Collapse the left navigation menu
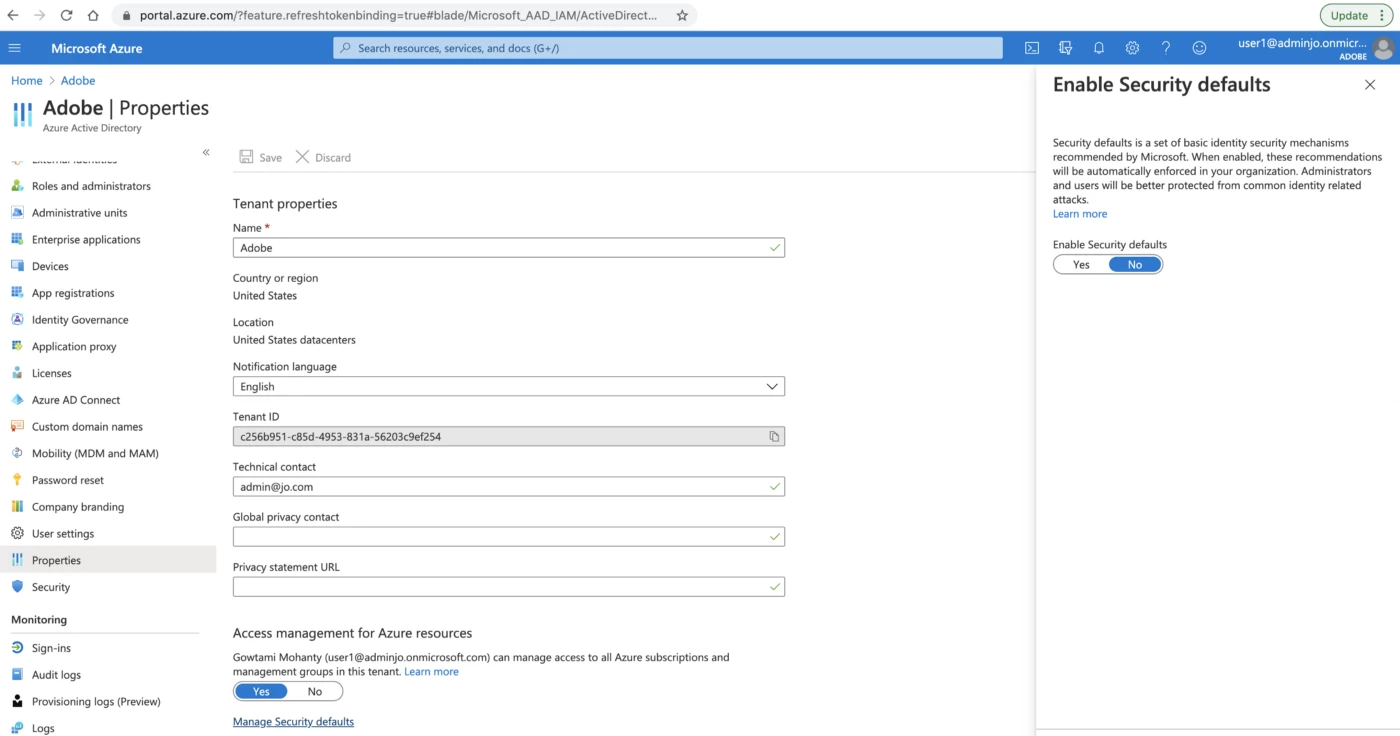The width and height of the screenshot is (1400, 736). click(x=206, y=152)
